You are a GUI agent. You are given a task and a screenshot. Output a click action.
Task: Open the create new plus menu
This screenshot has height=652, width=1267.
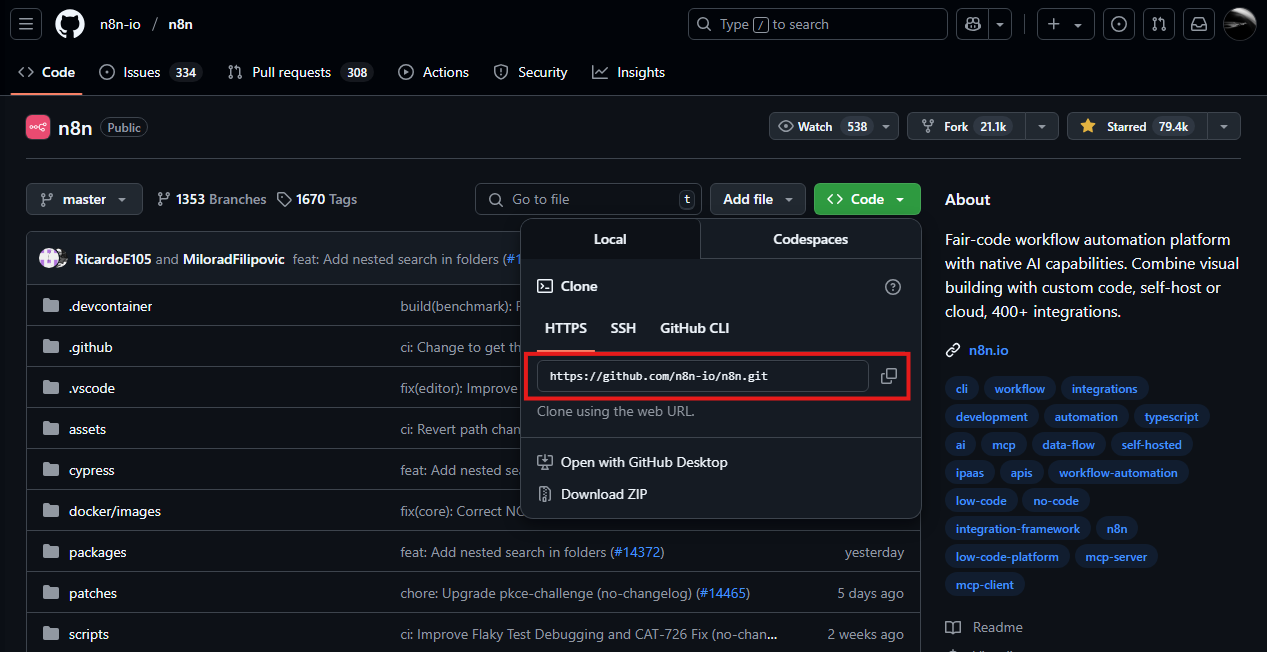pyautogui.click(x=1064, y=24)
